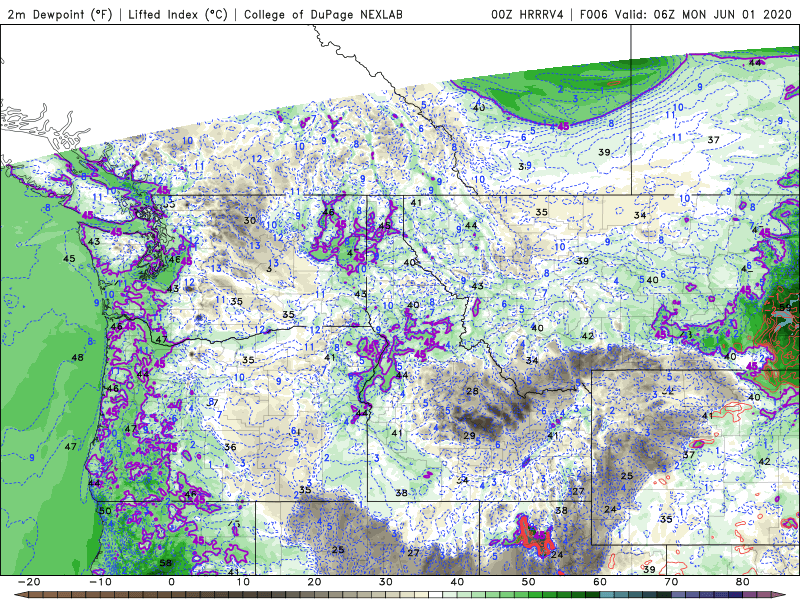
Task: Click the "10" color scale label
Action: (x=243, y=582)
